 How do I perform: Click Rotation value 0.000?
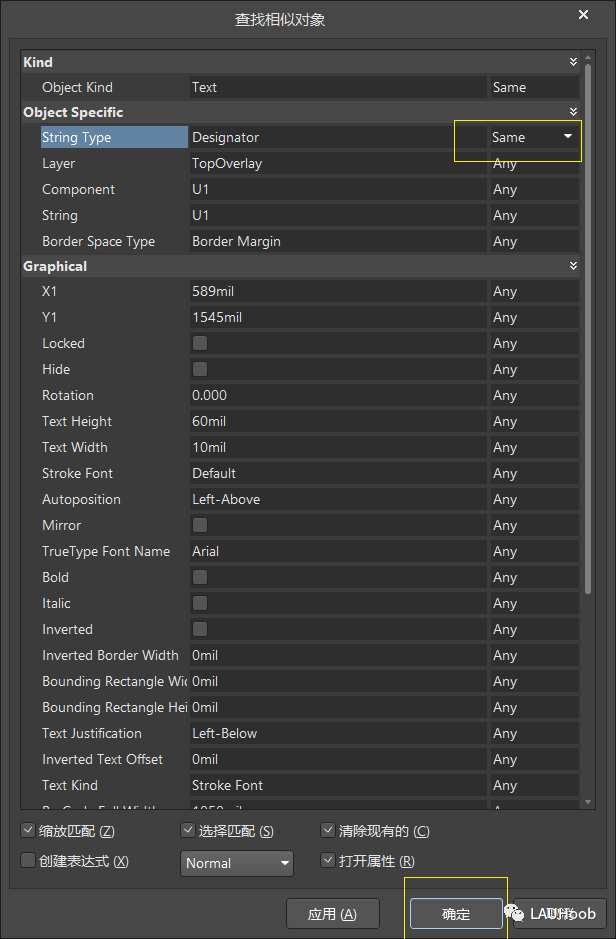tap(338, 395)
